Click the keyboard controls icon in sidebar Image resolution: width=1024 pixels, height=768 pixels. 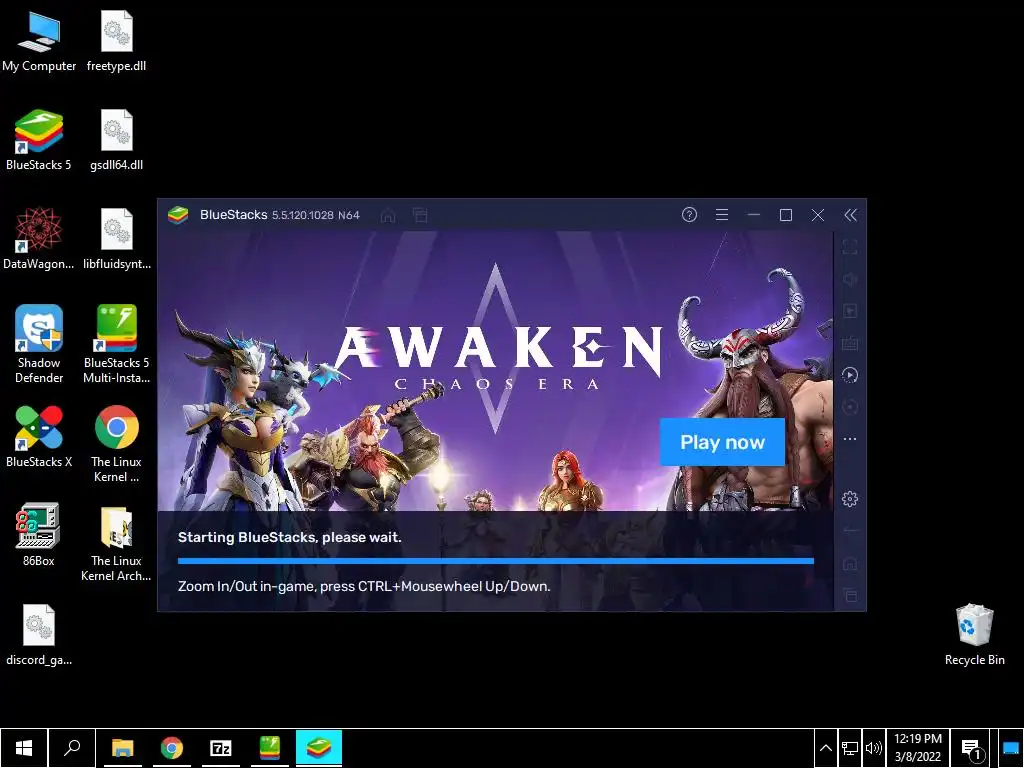[x=850, y=344]
